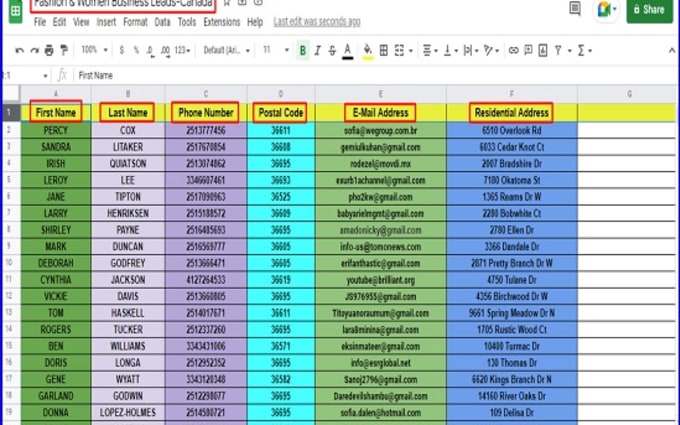Open the font size 11 dropdown
The image size is (680, 425).
click(x=276, y=50)
